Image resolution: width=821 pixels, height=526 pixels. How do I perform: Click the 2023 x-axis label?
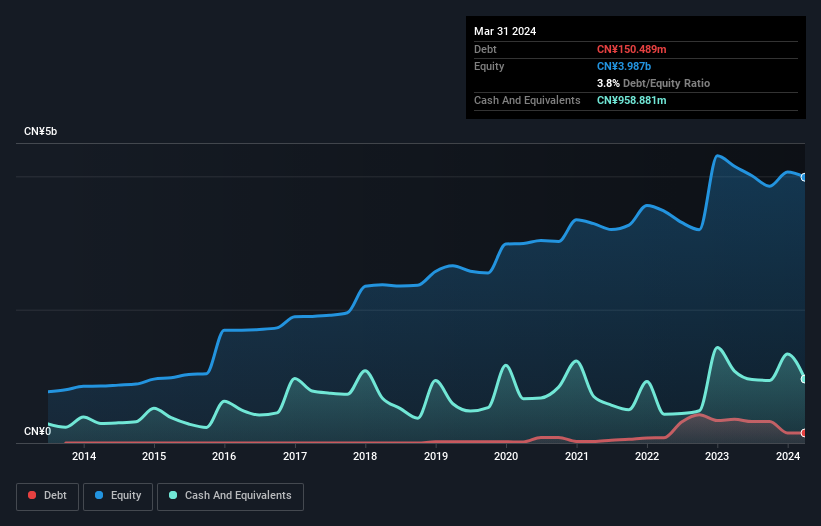point(717,456)
